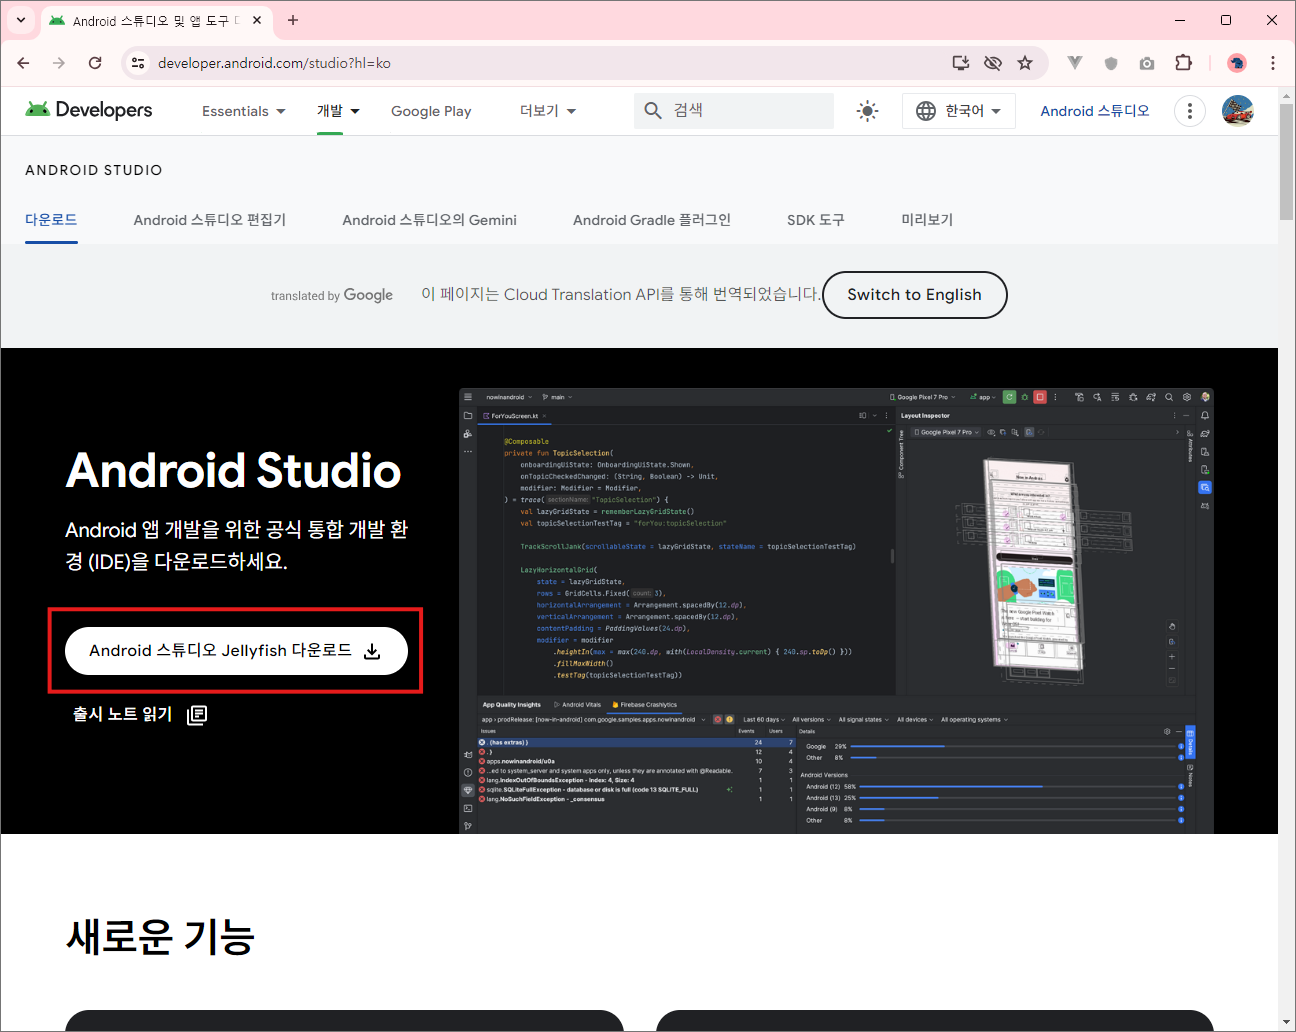This screenshot has height=1032, width=1296.
Task: Click the address bar URL
Action: pyautogui.click(x=274, y=63)
